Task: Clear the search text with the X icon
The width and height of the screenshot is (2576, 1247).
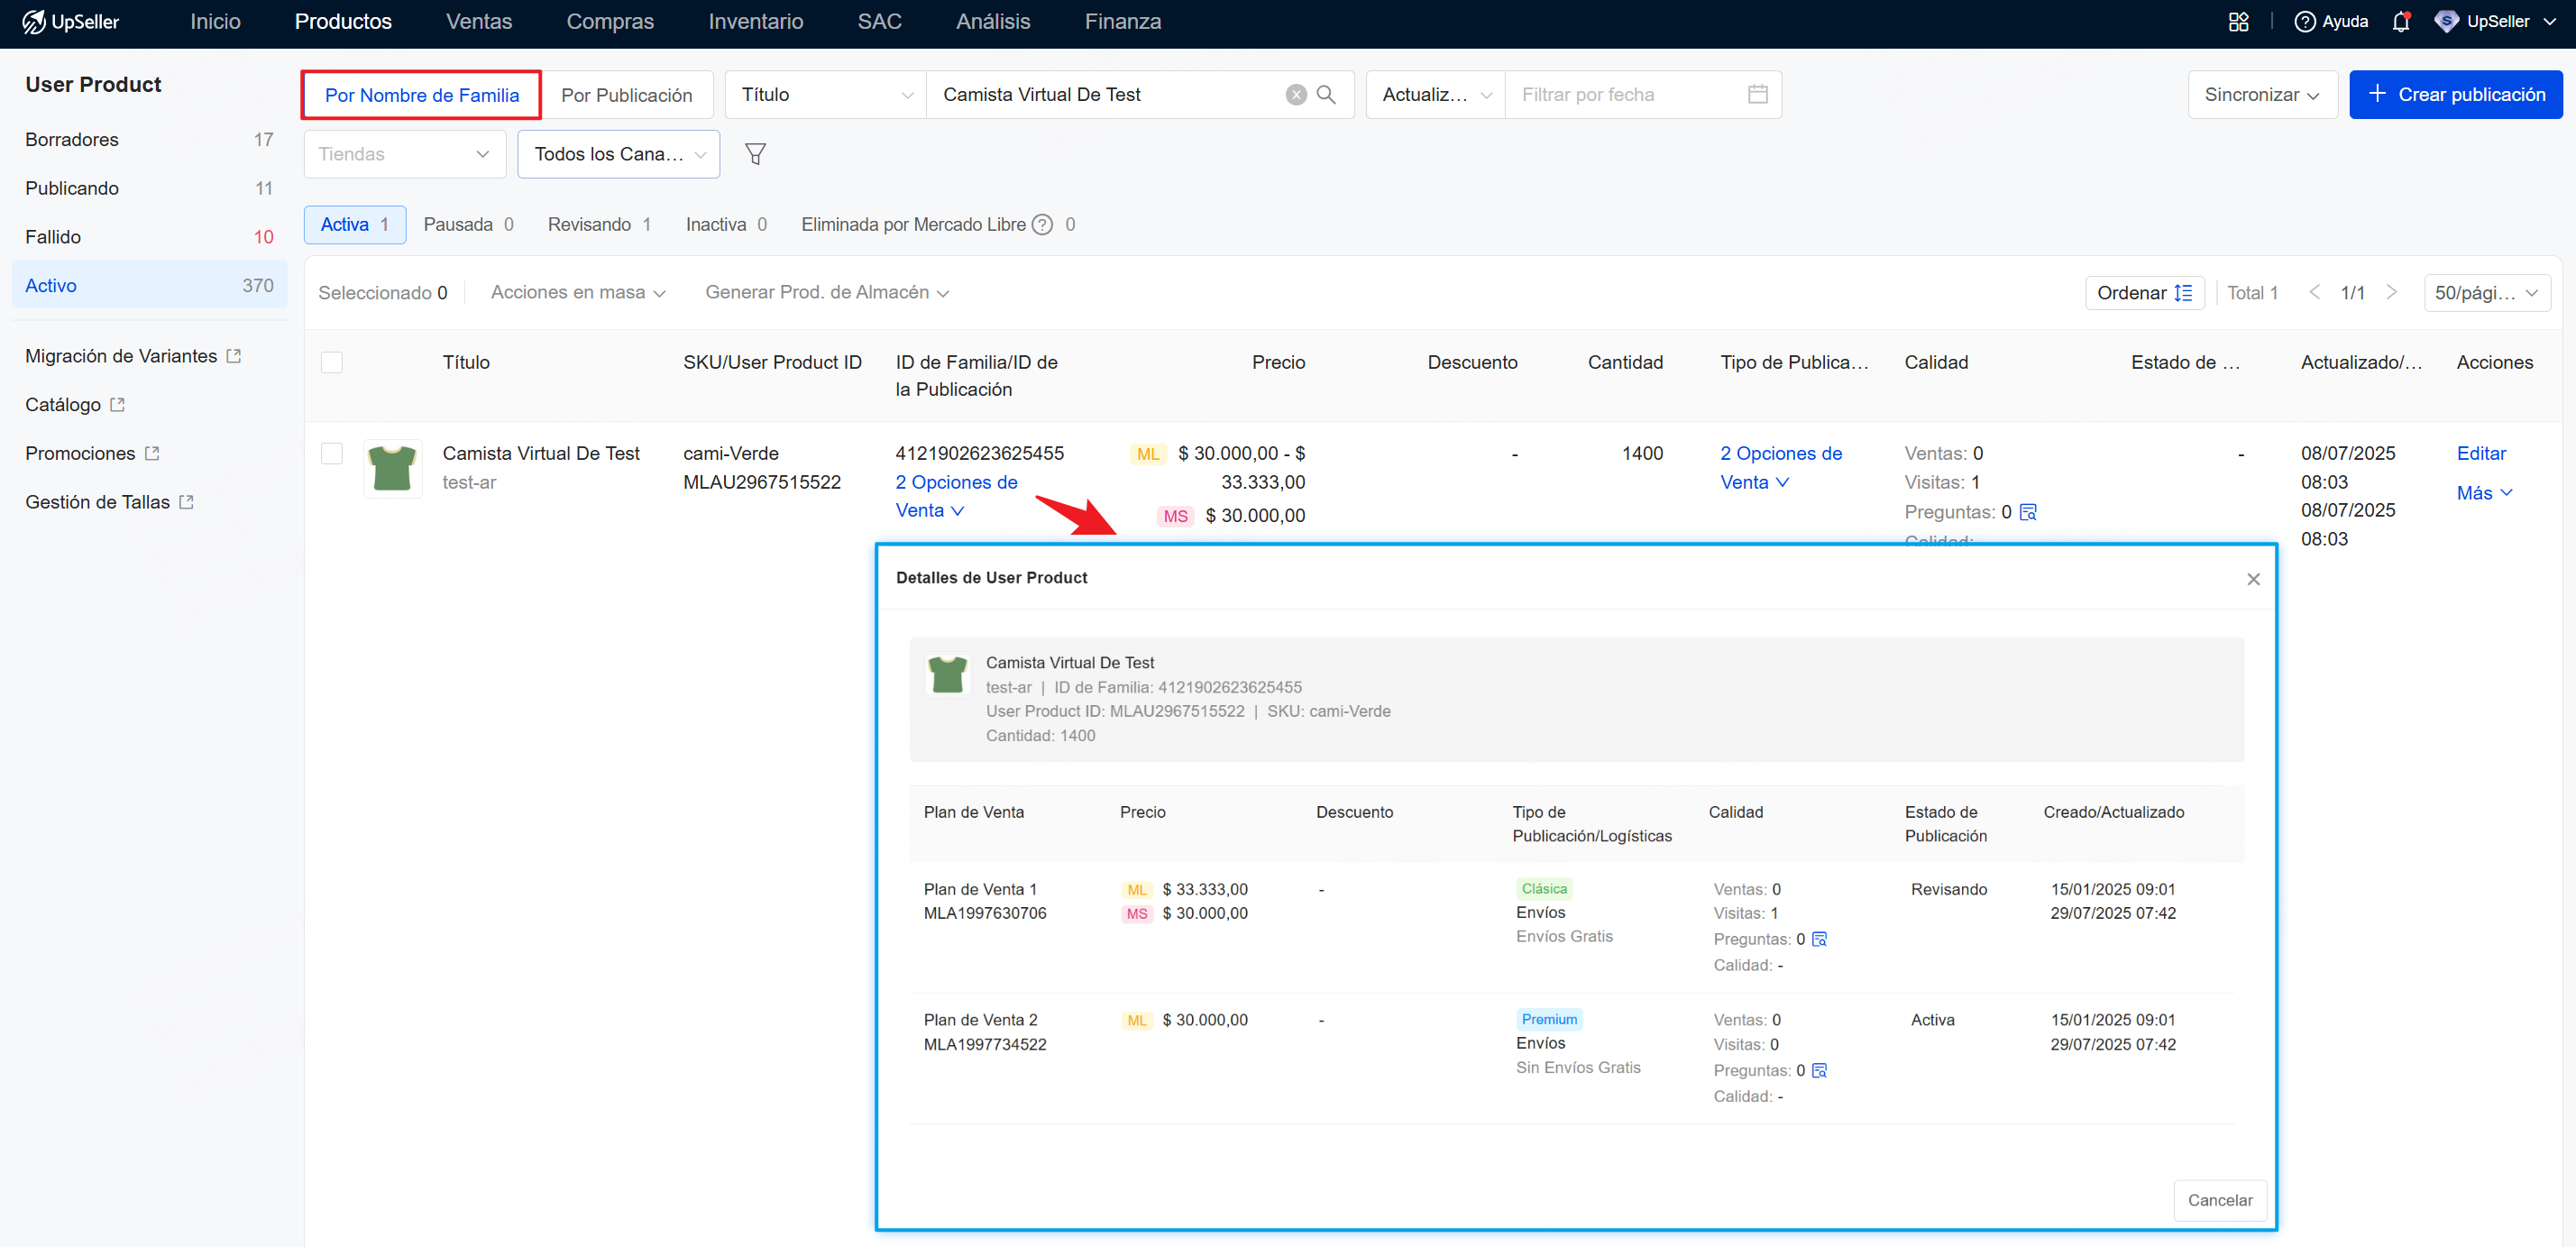Action: [1295, 95]
